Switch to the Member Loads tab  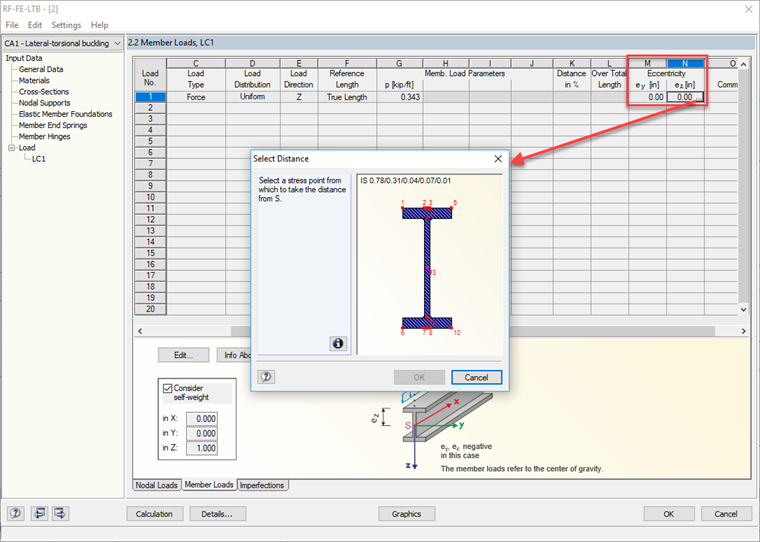click(209, 484)
